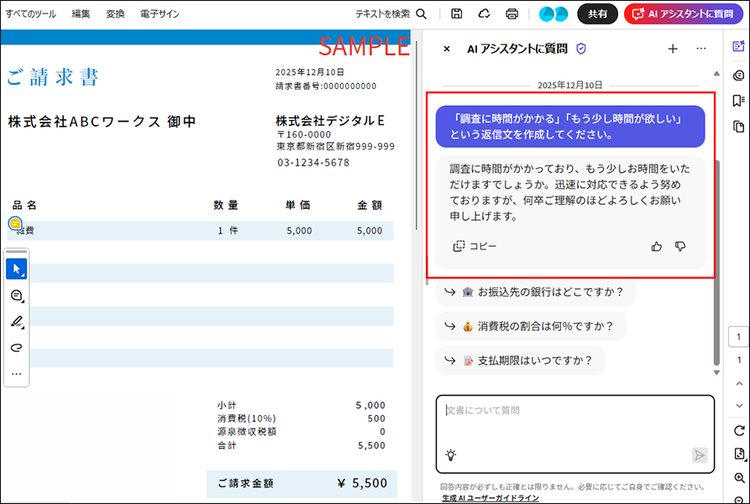Click the save floppy disk icon

(x=456, y=14)
